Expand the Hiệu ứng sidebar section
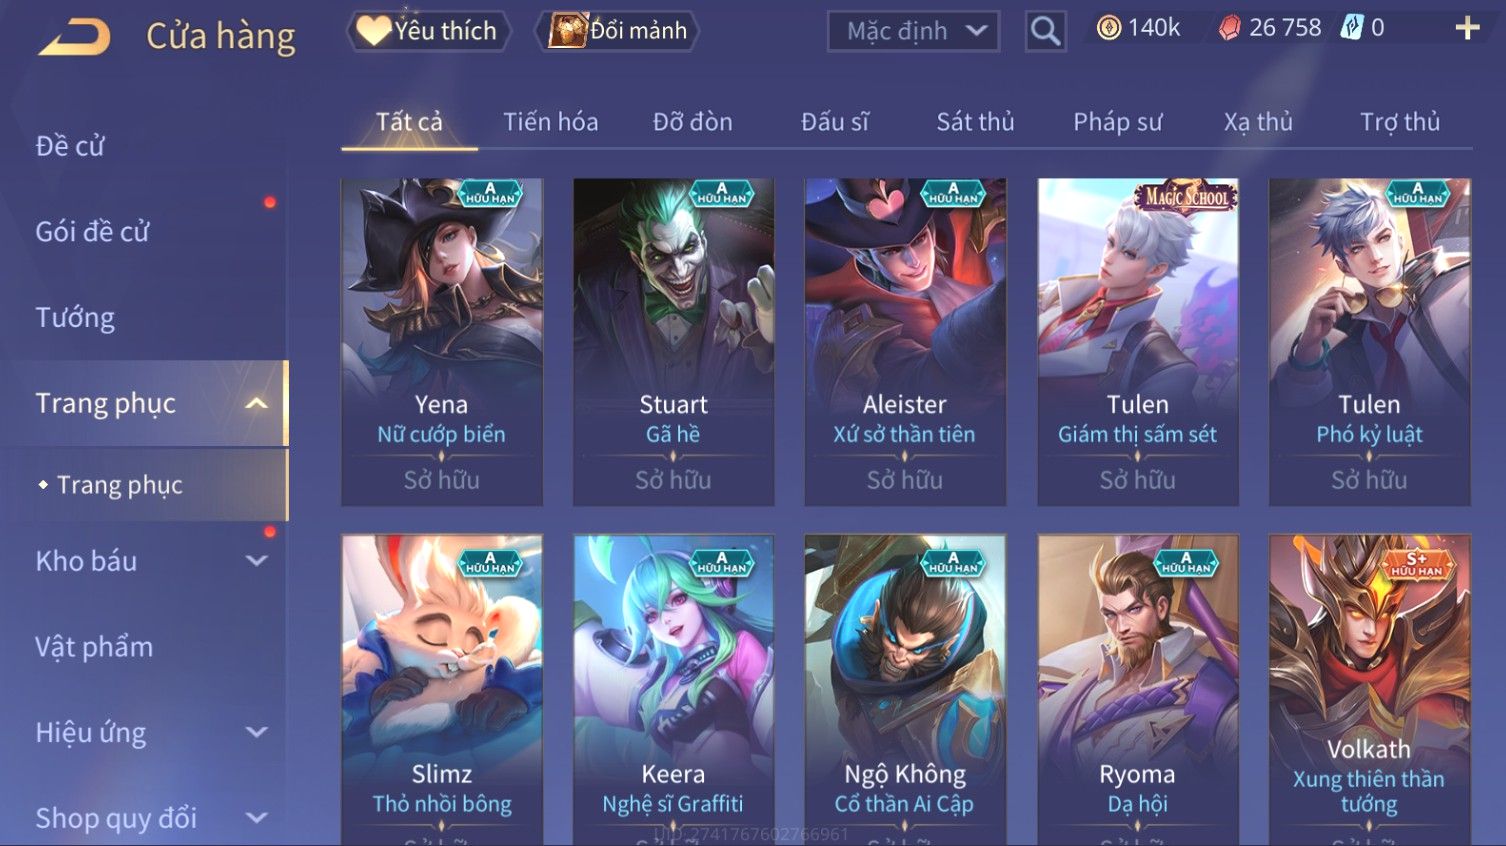1506x846 pixels. coord(257,732)
